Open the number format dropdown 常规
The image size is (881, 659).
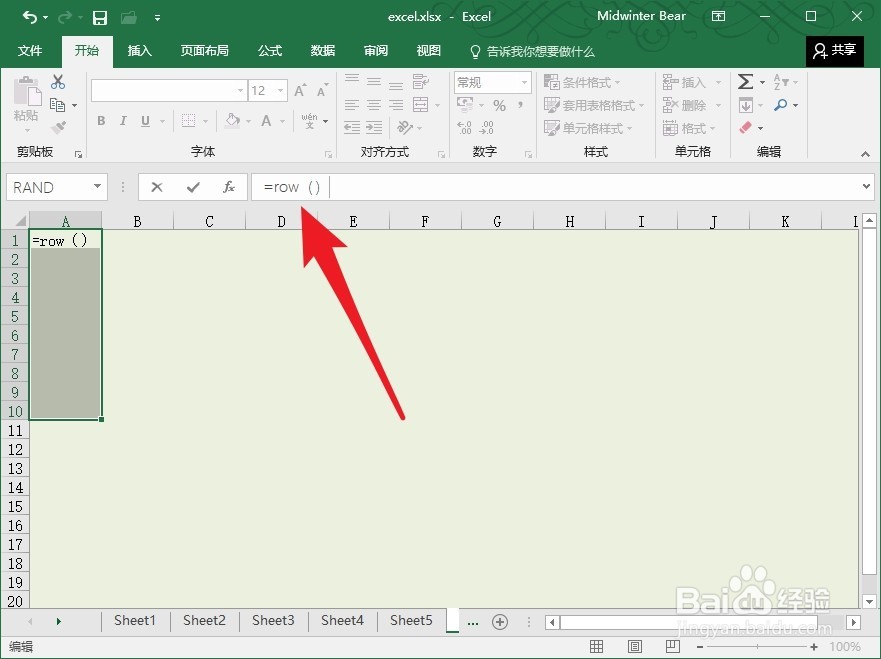[x=524, y=83]
